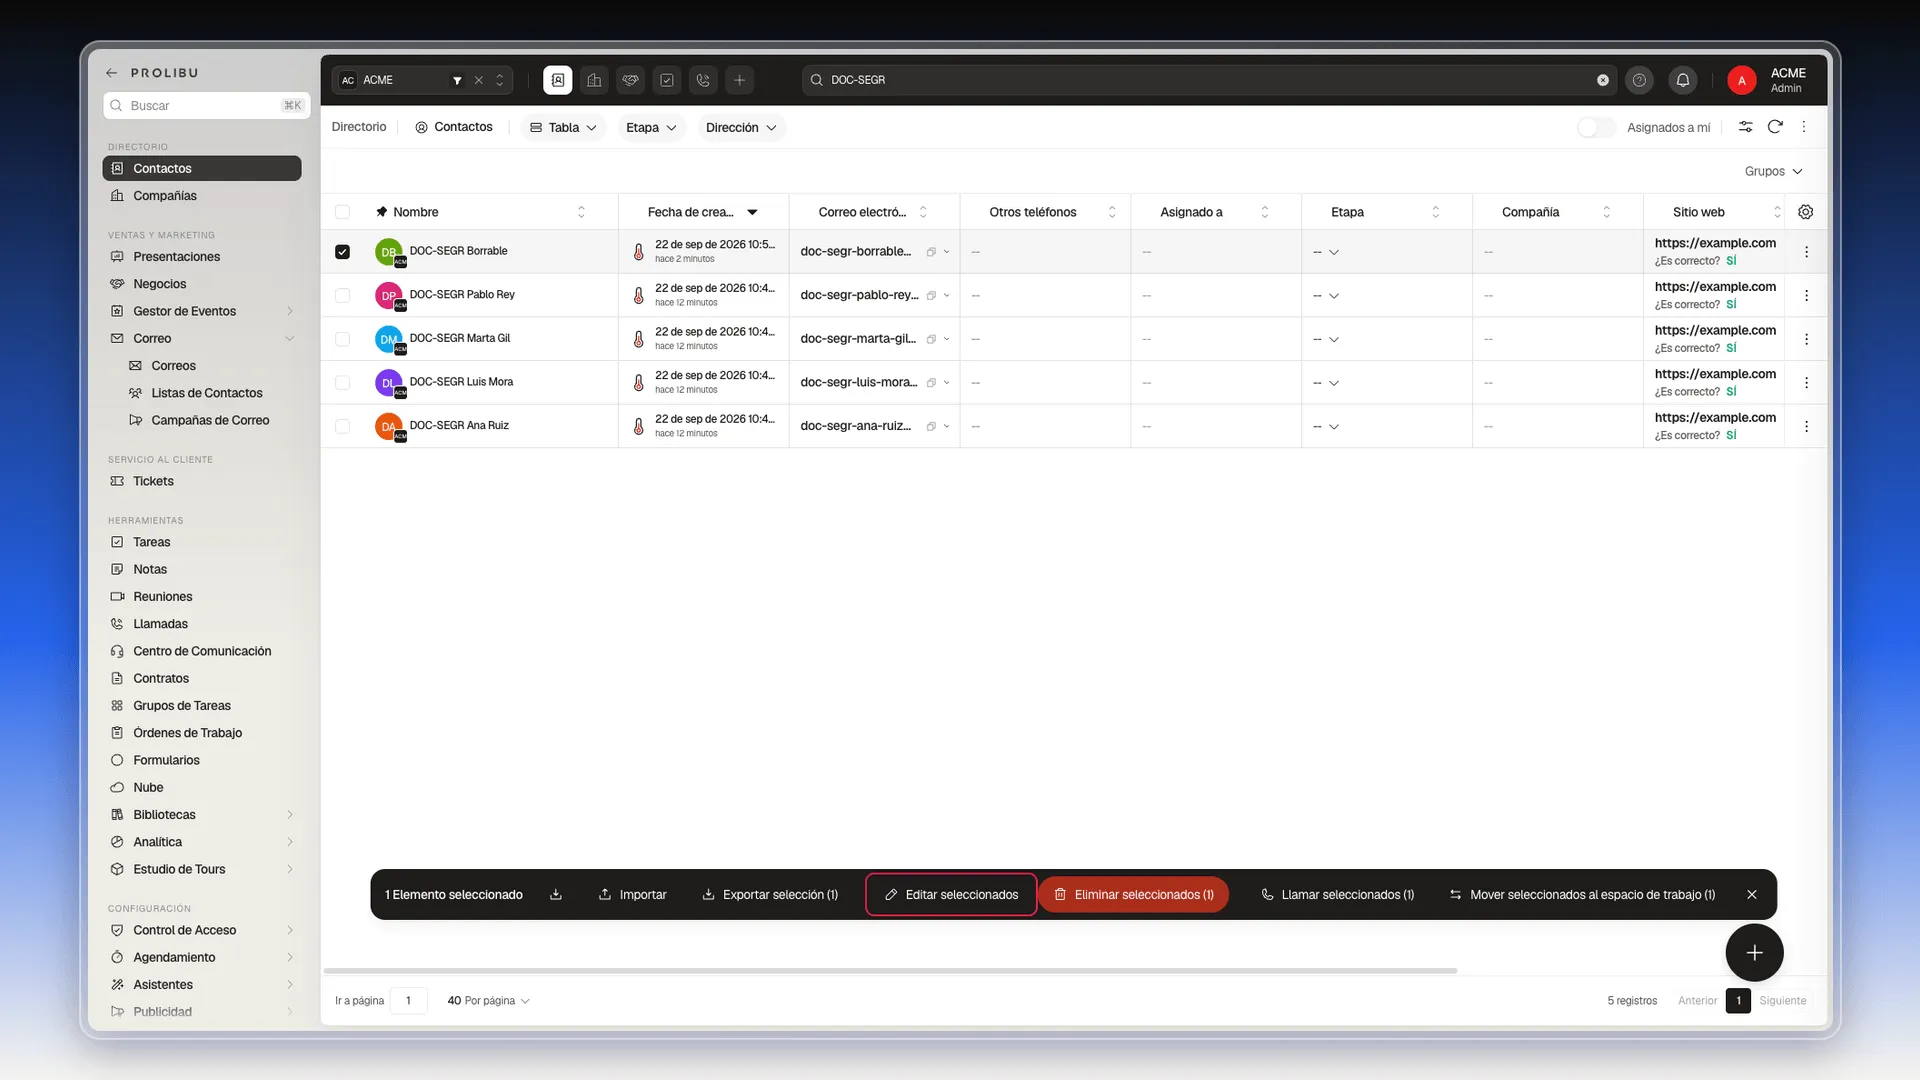Viewport: 1920px width, 1080px height.
Task: Expand the Grupos dropdown
Action: 1773,171
